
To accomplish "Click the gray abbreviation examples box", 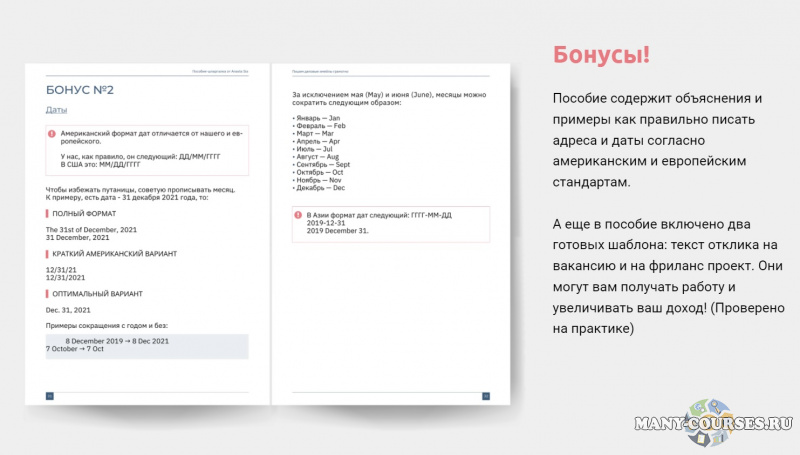I will click(x=147, y=345).
